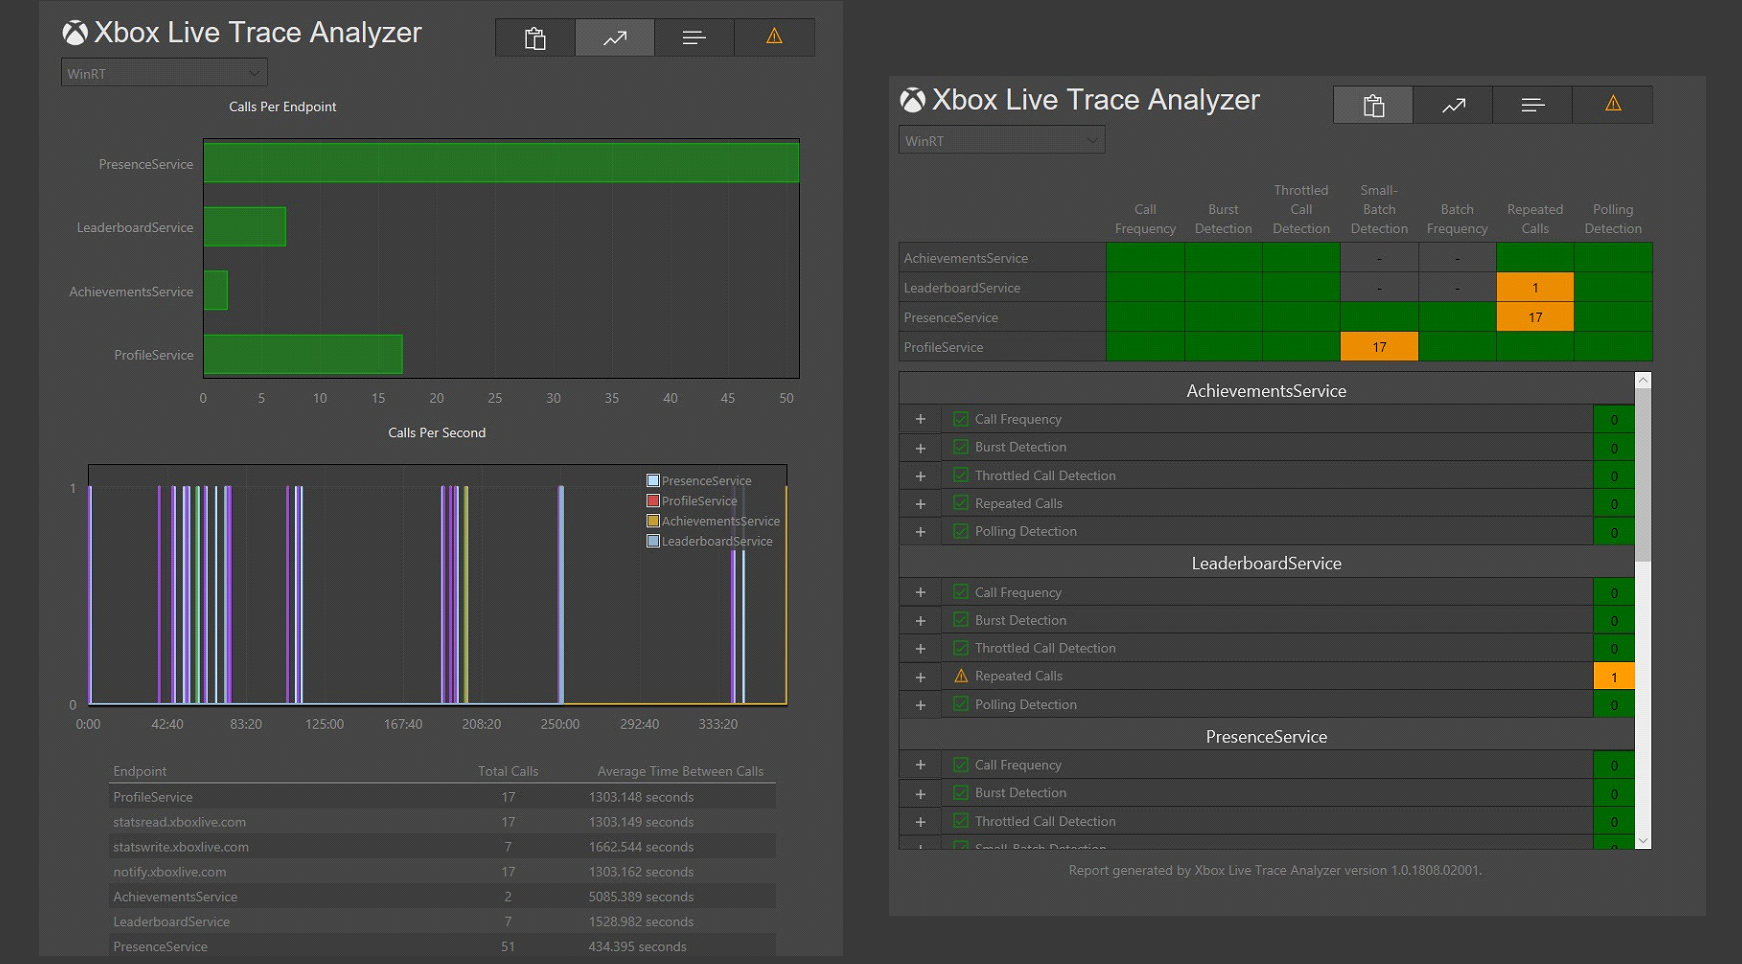The width and height of the screenshot is (1742, 964).
Task: Click AchievementsService Burst Detection check mark
Action: pos(961,447)
